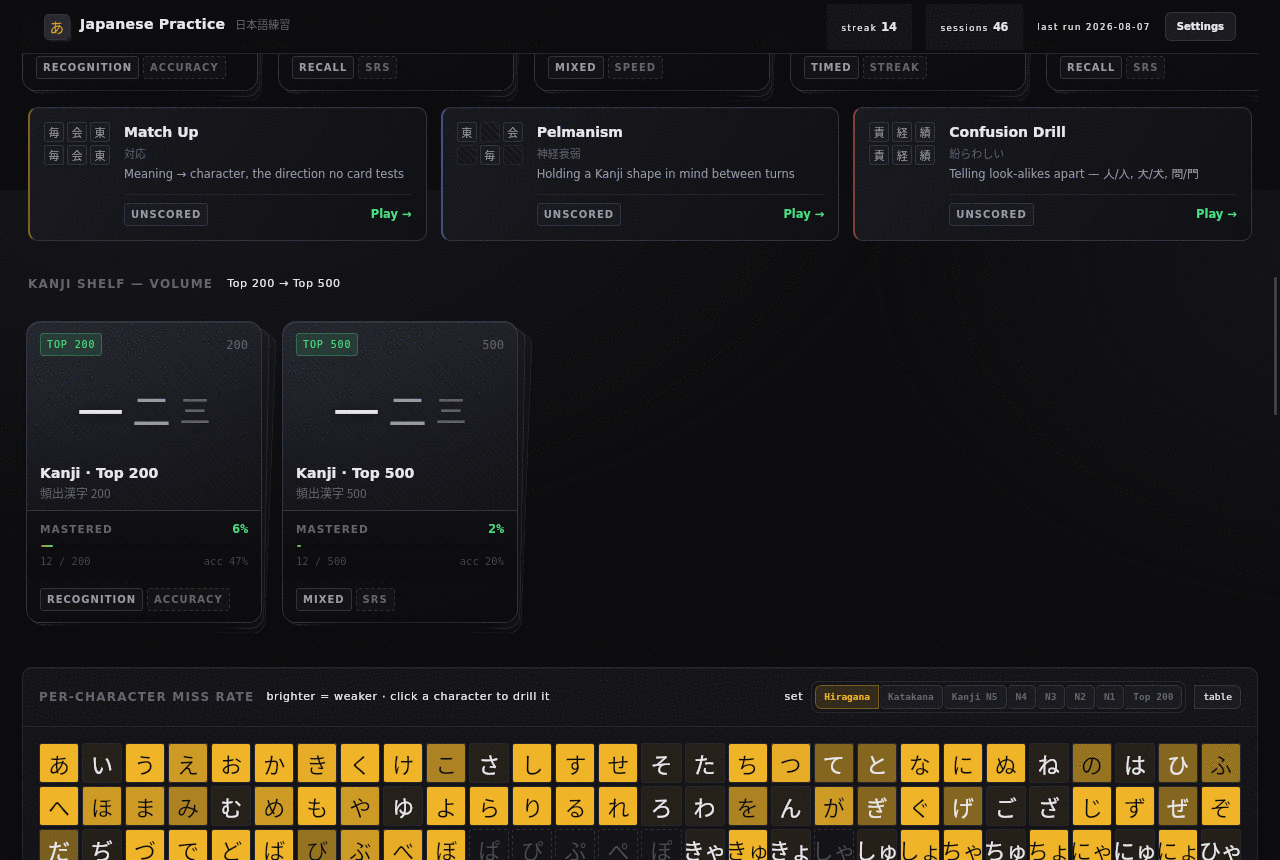Click the green TOP 200 badge
This screenshot has width=1280, height=860.
71,344
